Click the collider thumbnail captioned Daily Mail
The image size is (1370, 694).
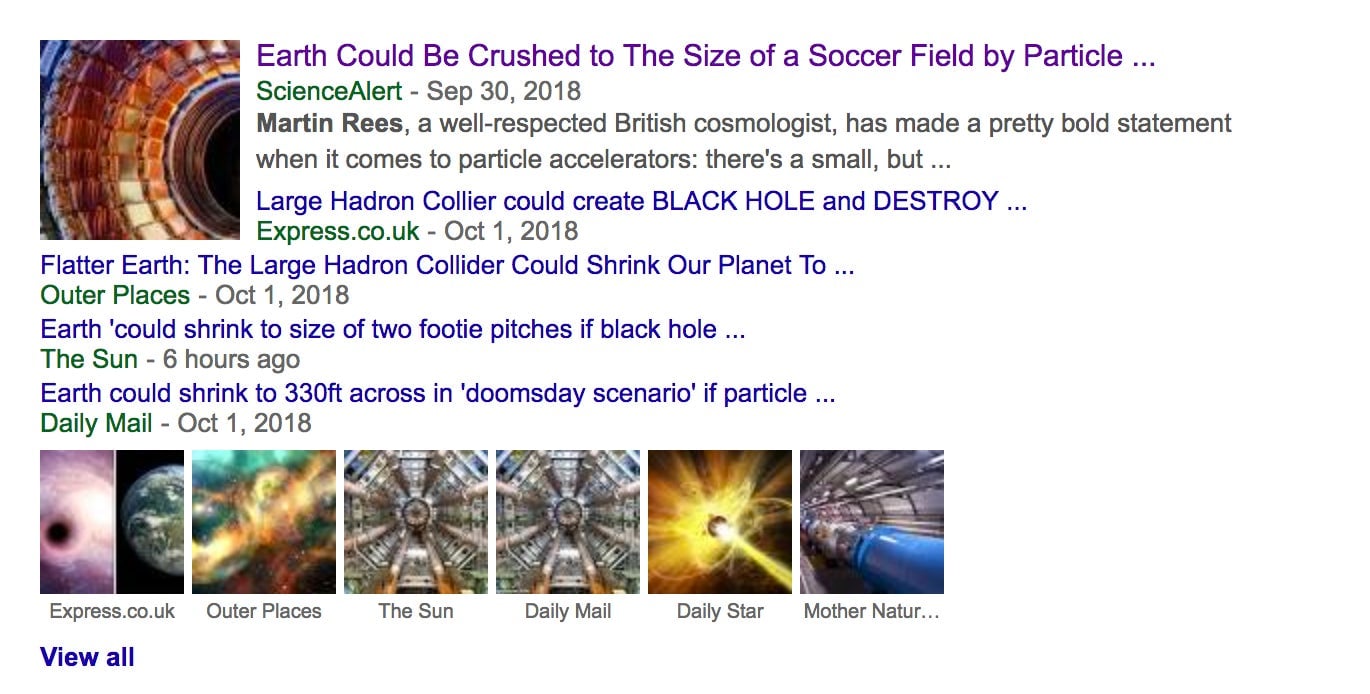568,522
